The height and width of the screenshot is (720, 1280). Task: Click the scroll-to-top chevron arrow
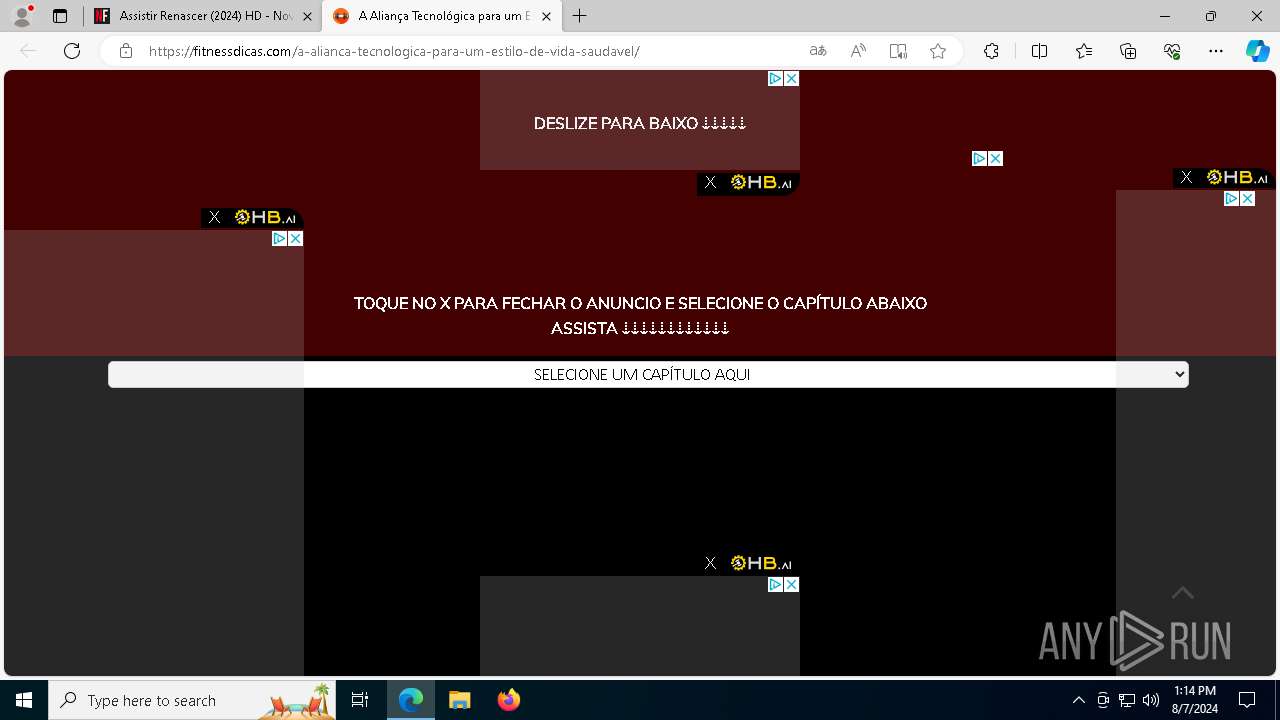(x=1183, y=593)
